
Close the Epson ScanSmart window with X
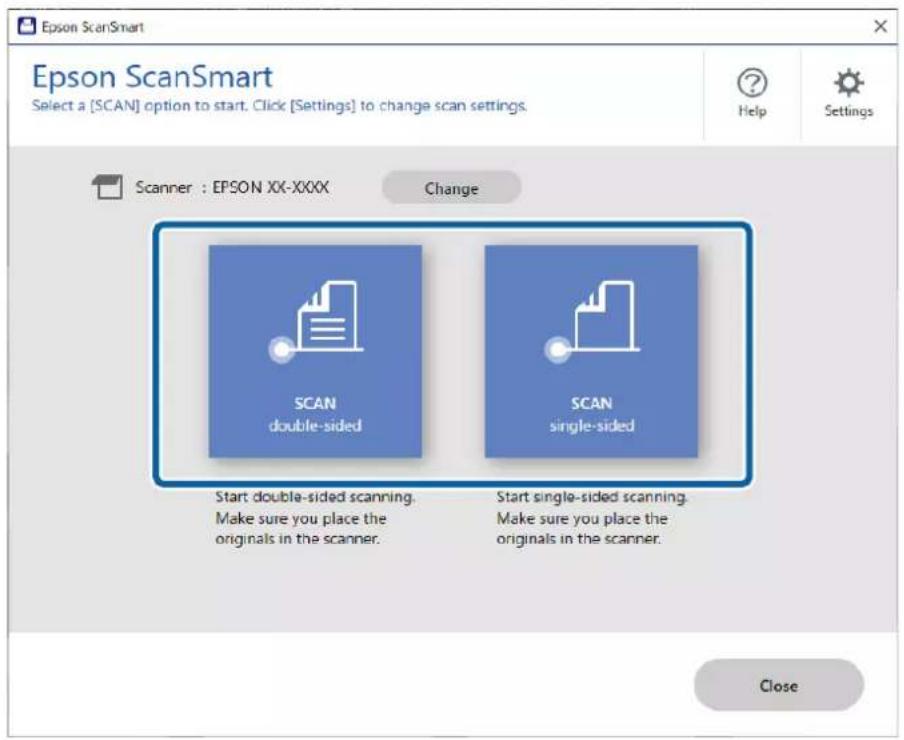pyautogui.click(x=880, y=27)
